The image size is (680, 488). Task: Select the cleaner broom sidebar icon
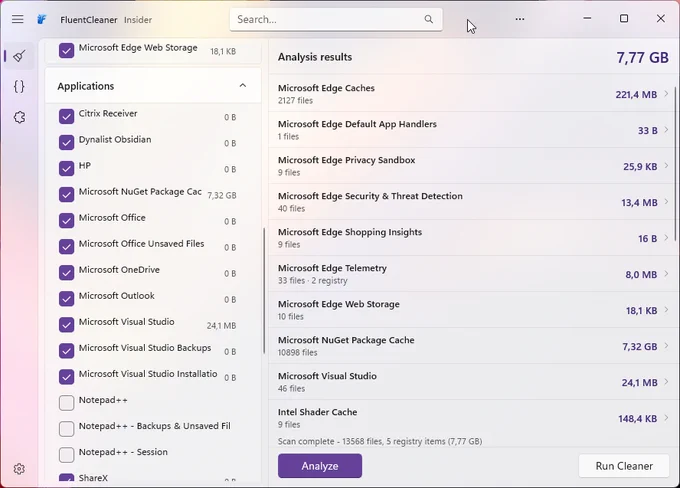(19, 56)
